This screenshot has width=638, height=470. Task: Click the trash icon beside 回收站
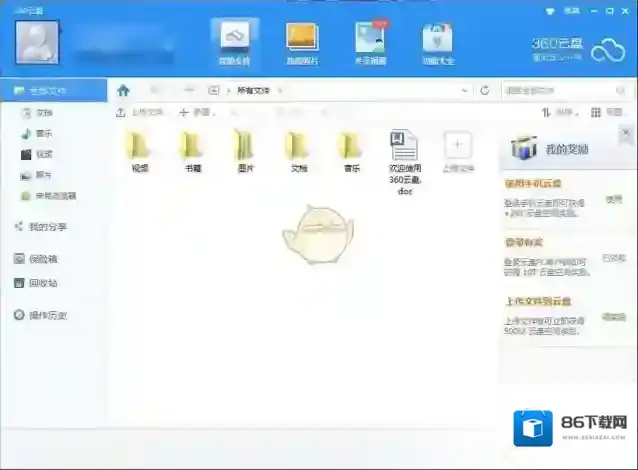(x=19, y=283)
